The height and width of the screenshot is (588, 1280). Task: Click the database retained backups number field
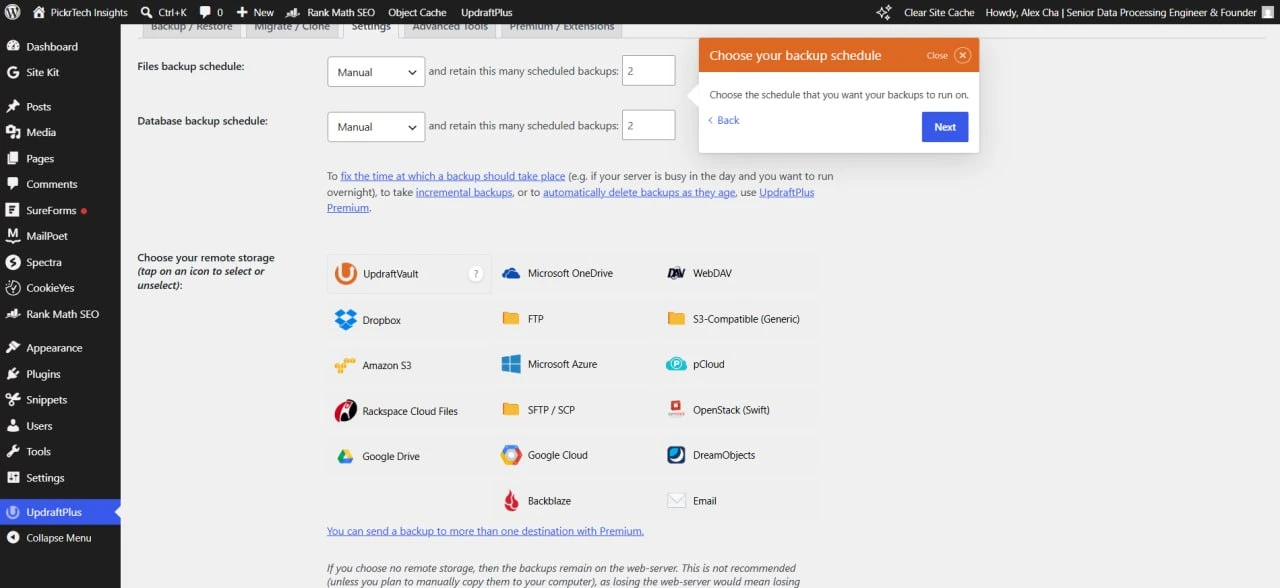(x=649, y=125)
